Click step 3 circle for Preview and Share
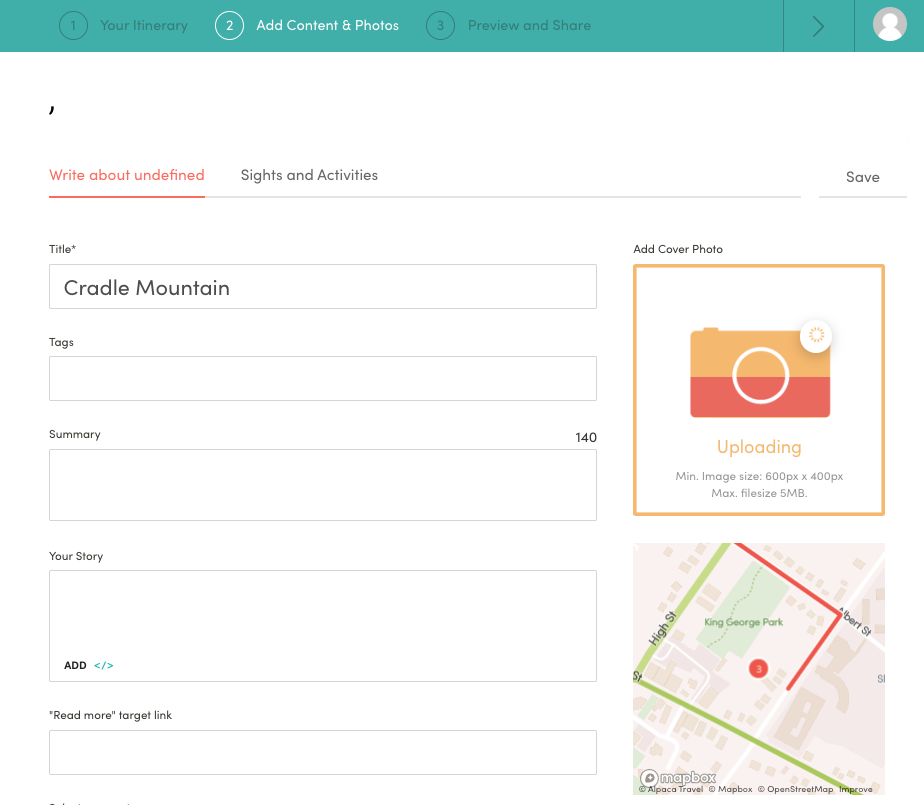 [x=440, y=25]
